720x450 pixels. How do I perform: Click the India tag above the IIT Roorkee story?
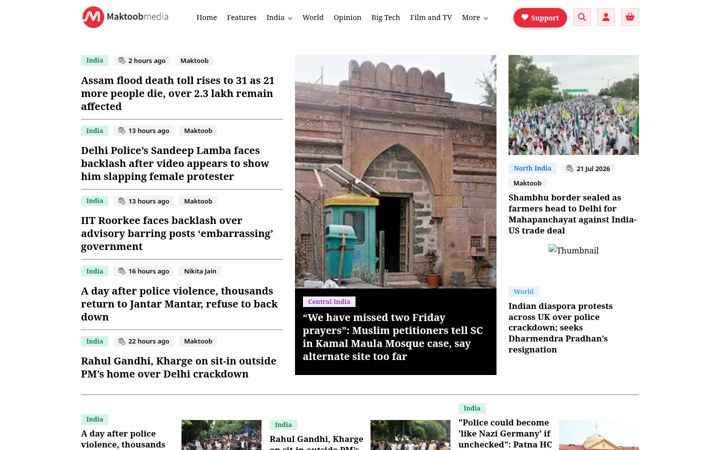[95, 201]
